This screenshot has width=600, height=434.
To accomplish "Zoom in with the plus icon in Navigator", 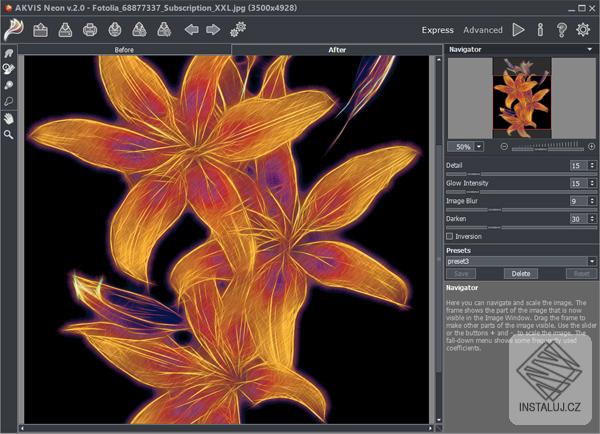I will (592, 147).
